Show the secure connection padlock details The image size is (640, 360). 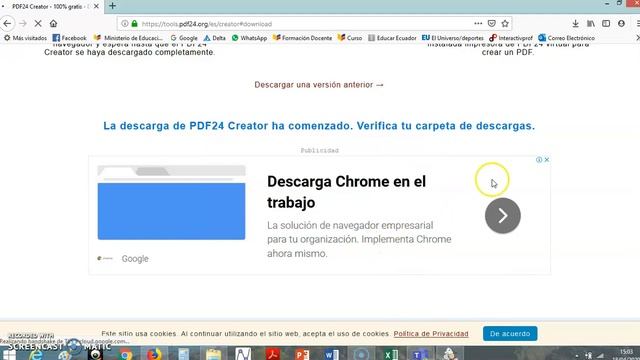tap(134, 24)
